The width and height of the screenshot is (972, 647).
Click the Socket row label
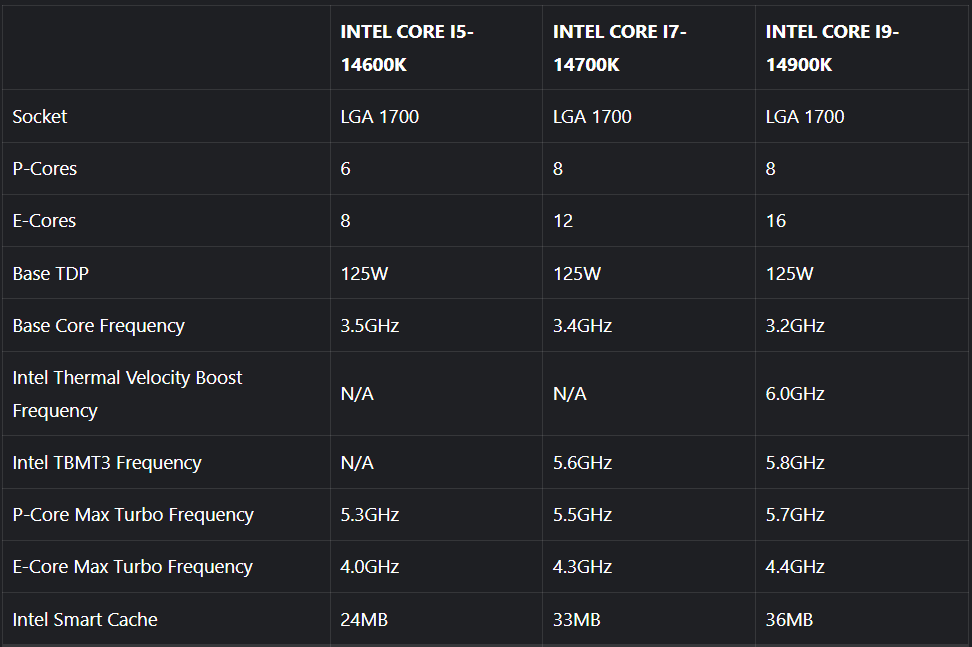[39, 116]
